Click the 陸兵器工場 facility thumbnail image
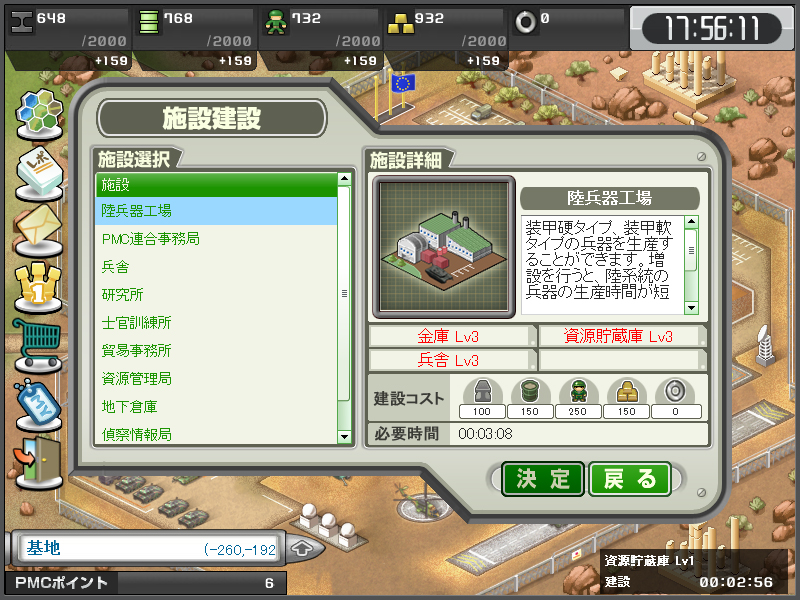The image size is (800, 600). (444, 247)
